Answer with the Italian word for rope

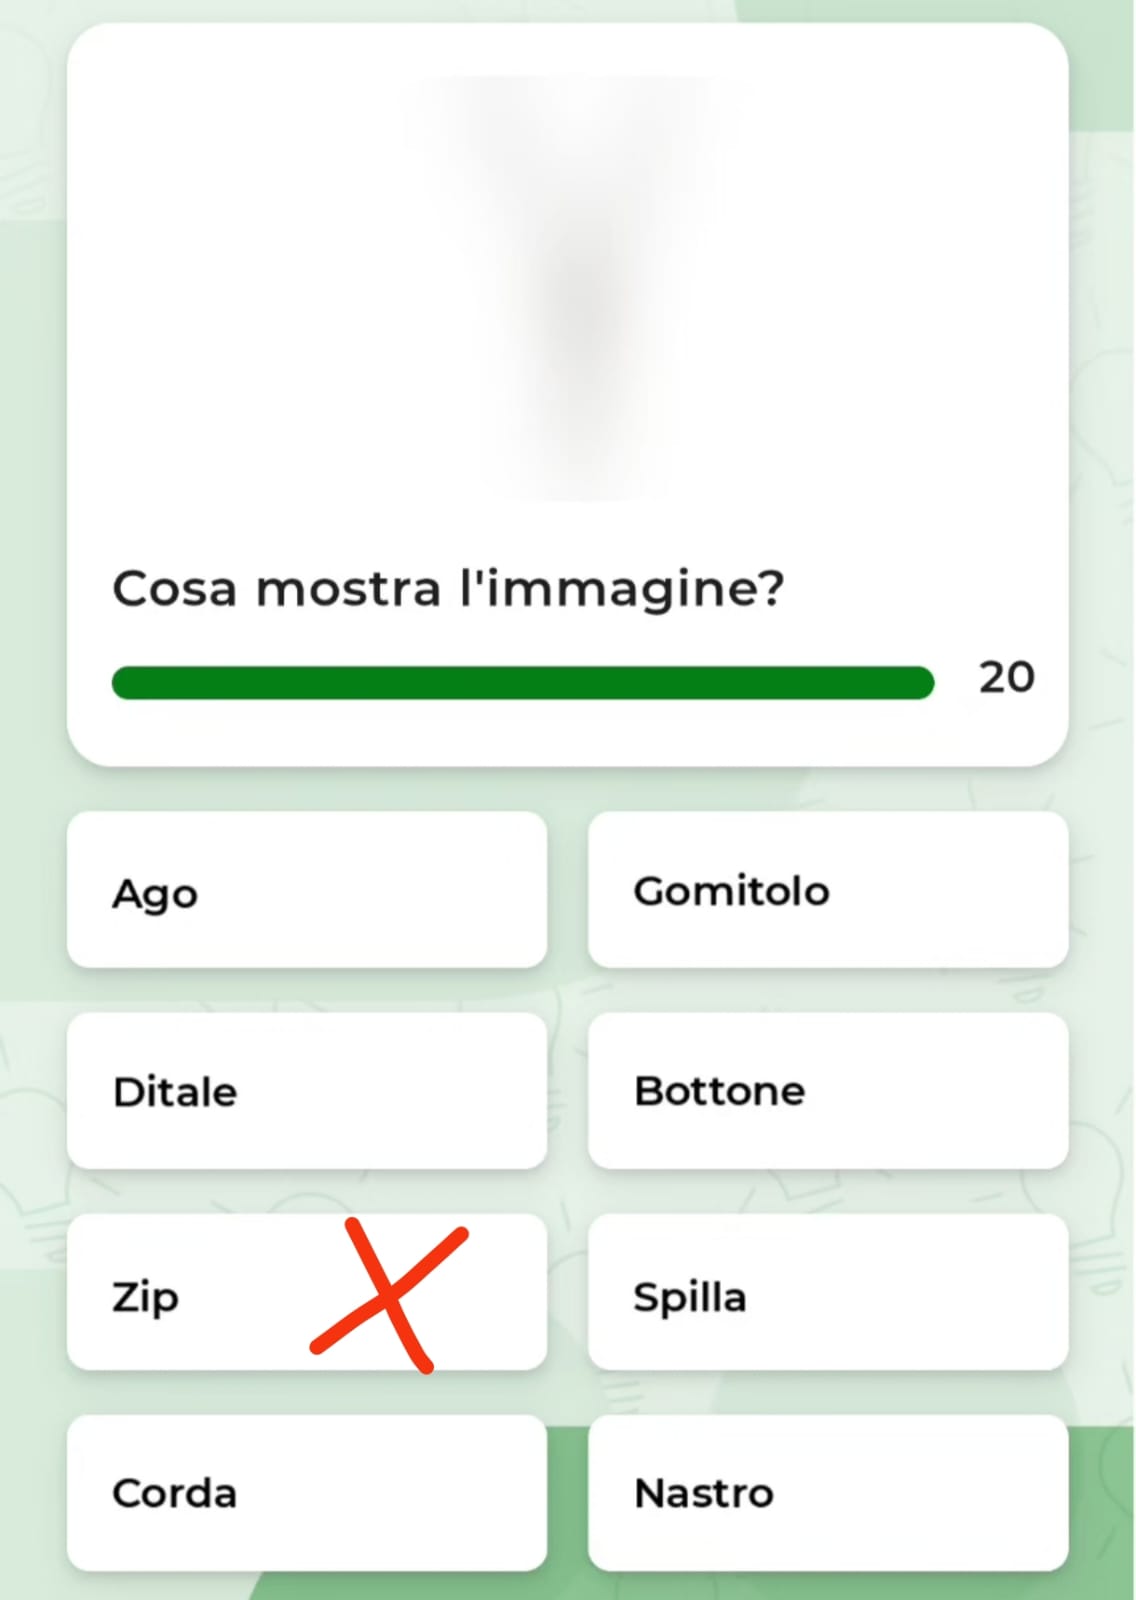click(306, 1493)
